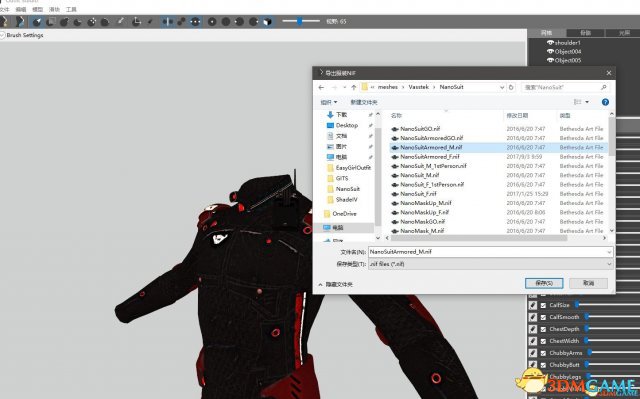Switch to the 骨骼 tab
Viewport: 640px width, 399px height.
pyautogui.click(x=585, y=33)
